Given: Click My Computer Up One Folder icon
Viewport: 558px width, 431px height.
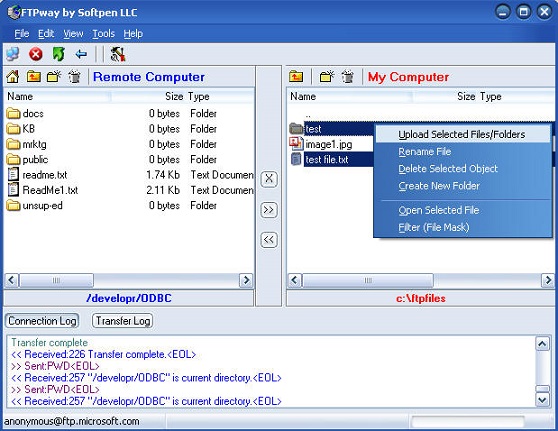Looking at the screenshot, I should (296, 77).
